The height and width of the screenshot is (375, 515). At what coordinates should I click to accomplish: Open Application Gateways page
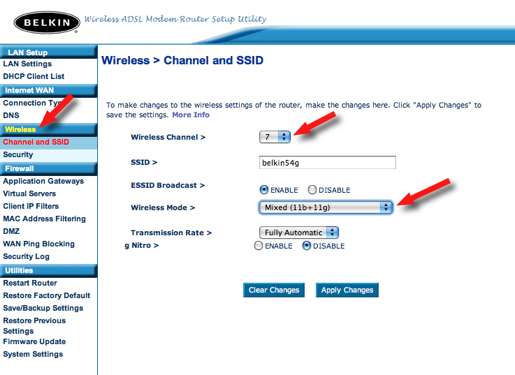click(43, 181)
